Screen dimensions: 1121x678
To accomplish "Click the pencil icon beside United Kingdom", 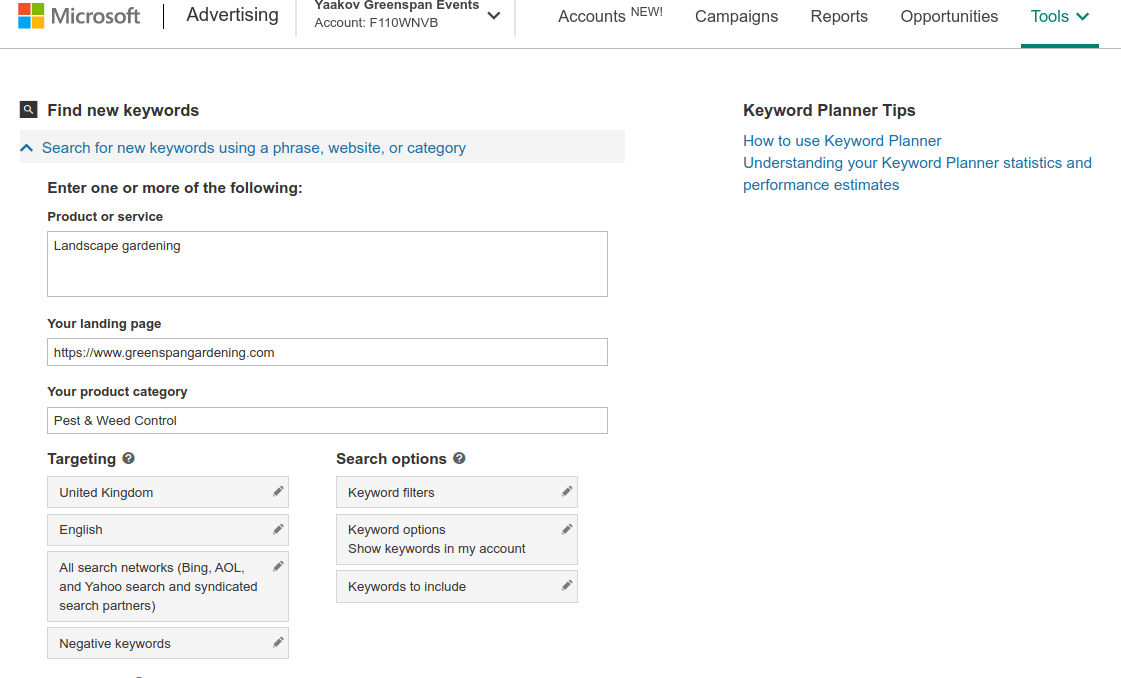I will tap(278, 491).
